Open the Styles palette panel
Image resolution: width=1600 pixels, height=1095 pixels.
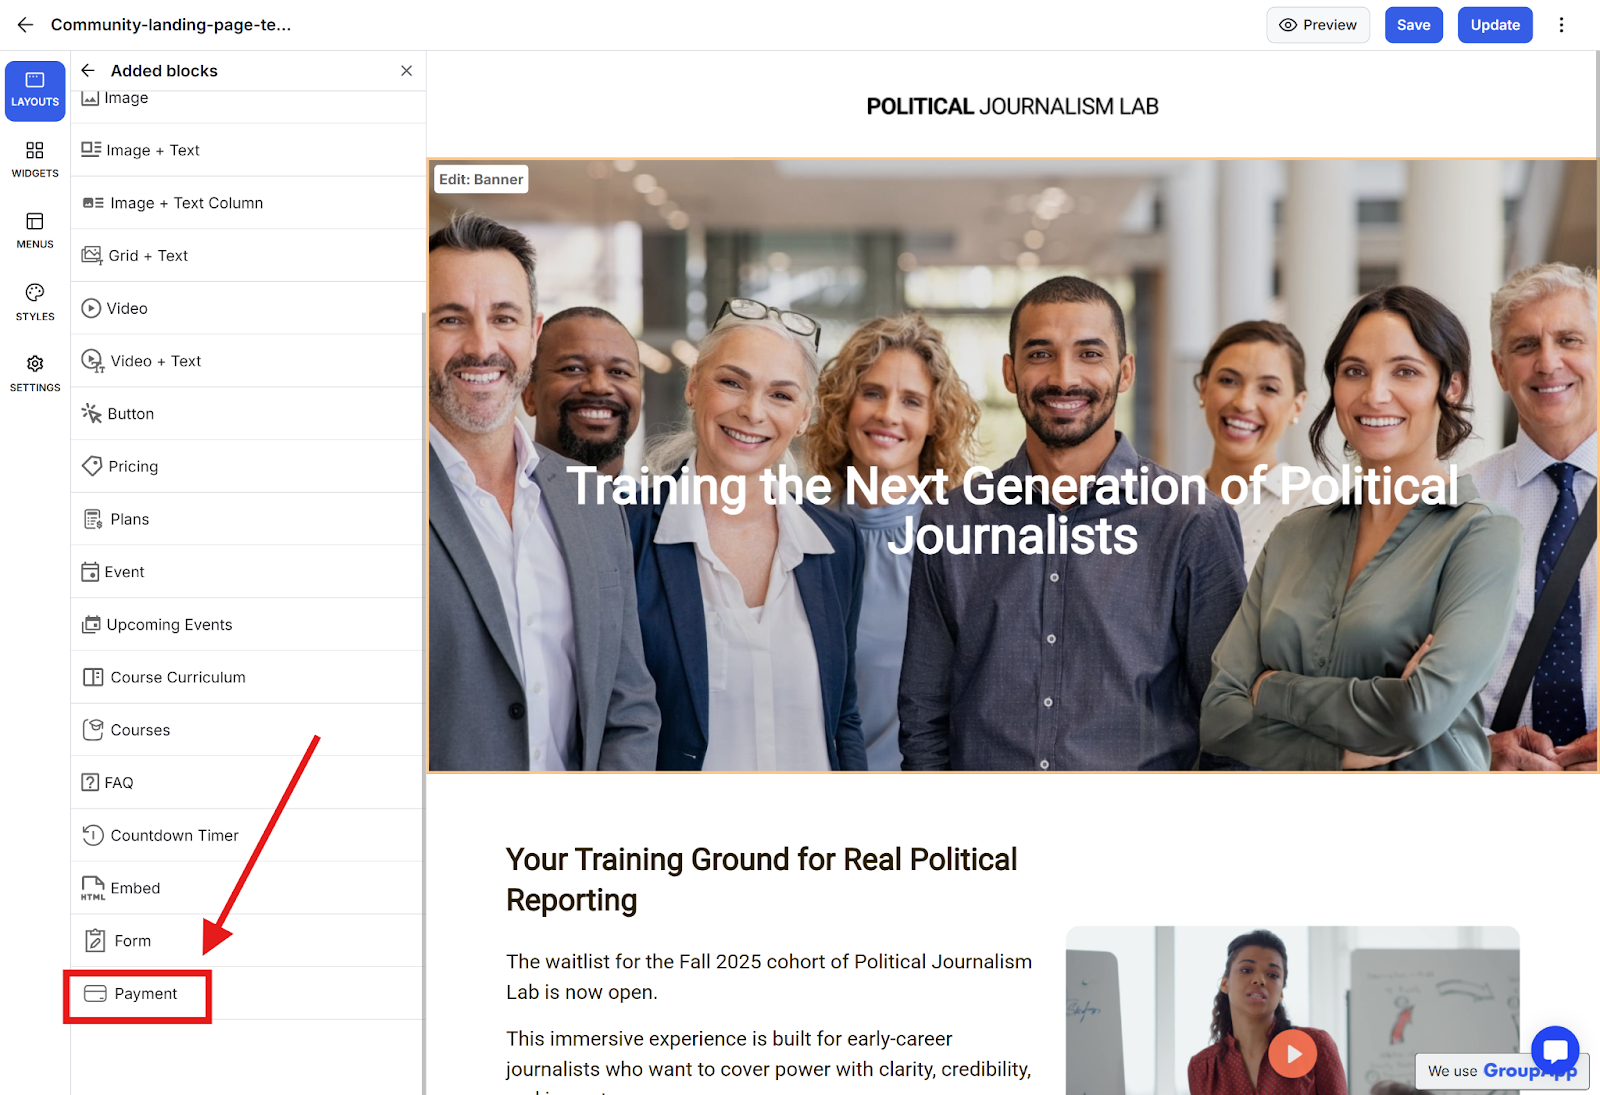tap(35, 302)
